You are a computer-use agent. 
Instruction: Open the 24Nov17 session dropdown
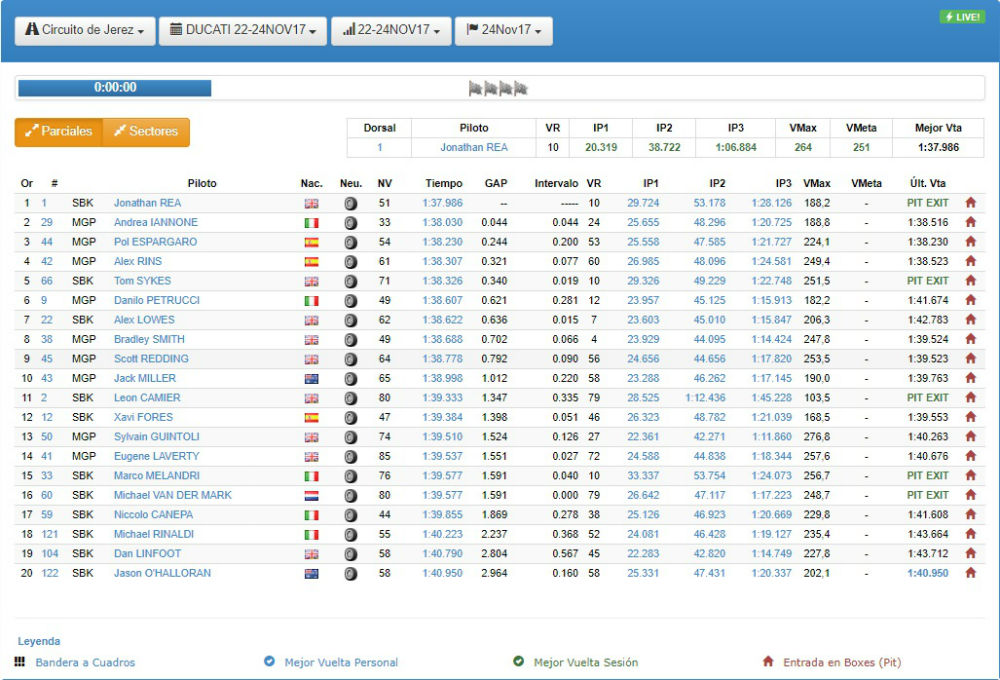pyautogui.click(x=503, y=31)
